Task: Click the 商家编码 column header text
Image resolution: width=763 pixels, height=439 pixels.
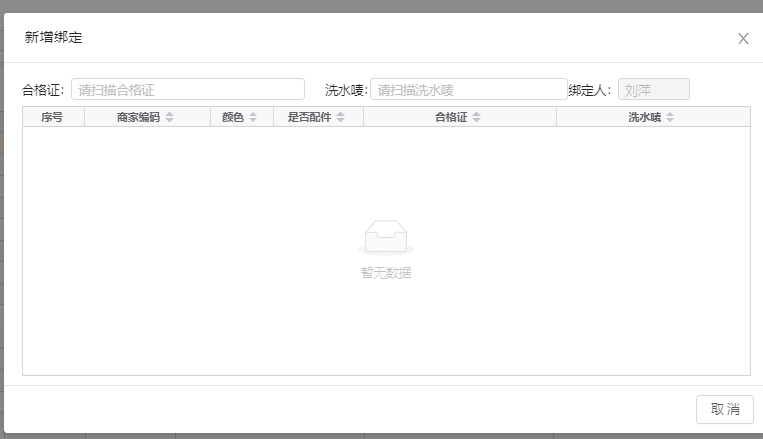Action: point(138,117)
